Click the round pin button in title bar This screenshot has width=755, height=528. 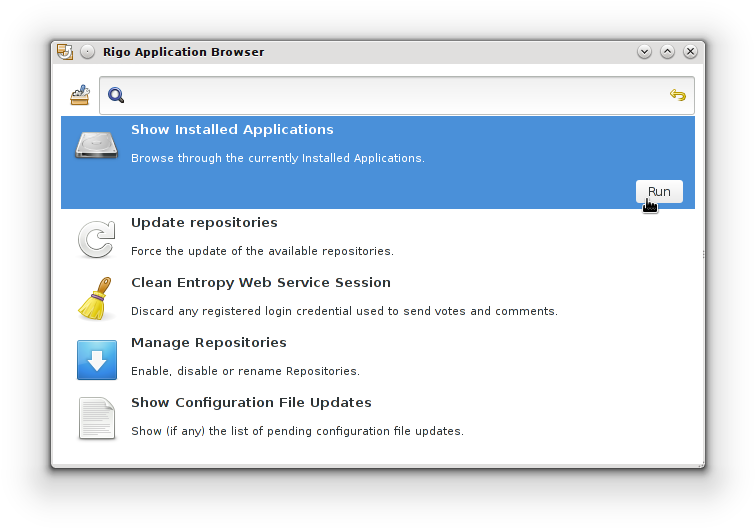pos(88,52)
